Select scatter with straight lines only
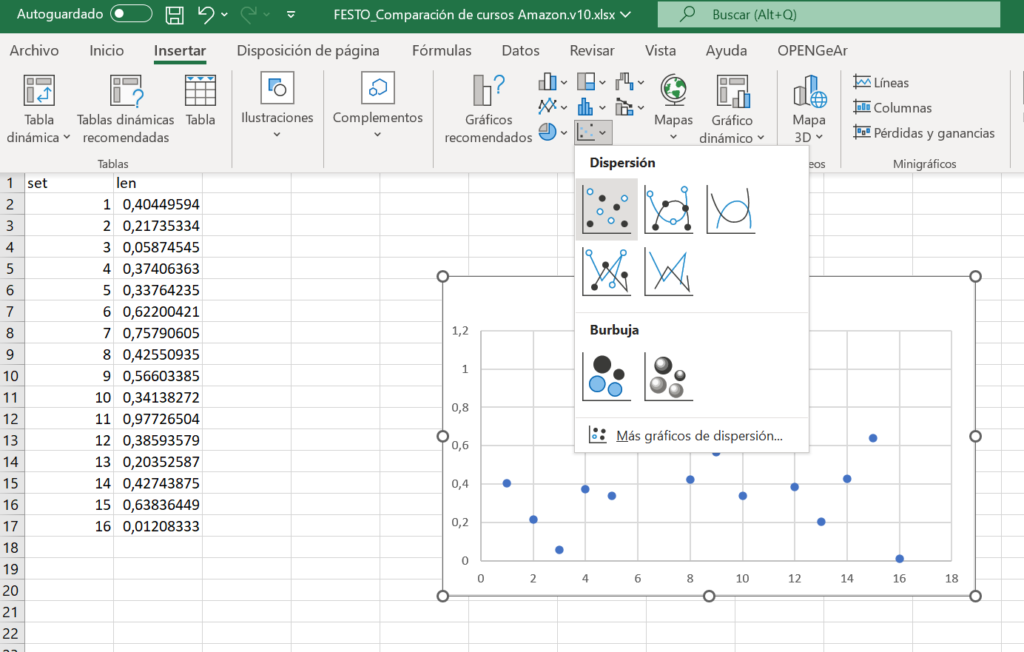Image resolution: width=1024 pixels, height=652 pixels. coord(669,272)
